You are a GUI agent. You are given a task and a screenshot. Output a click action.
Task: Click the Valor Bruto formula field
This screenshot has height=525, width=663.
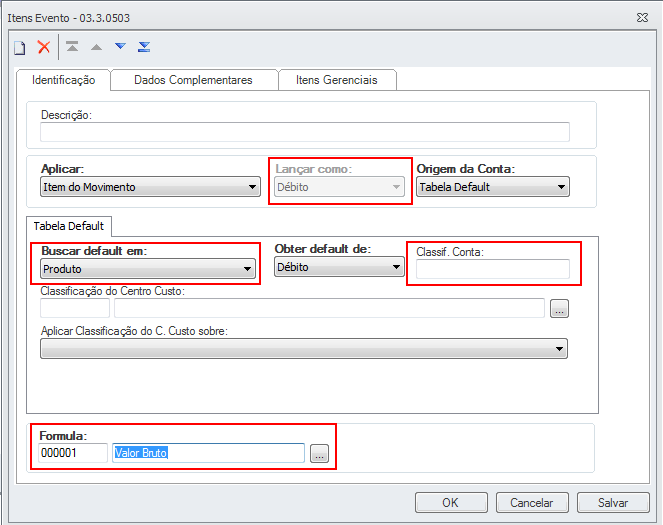coord(208,453)
